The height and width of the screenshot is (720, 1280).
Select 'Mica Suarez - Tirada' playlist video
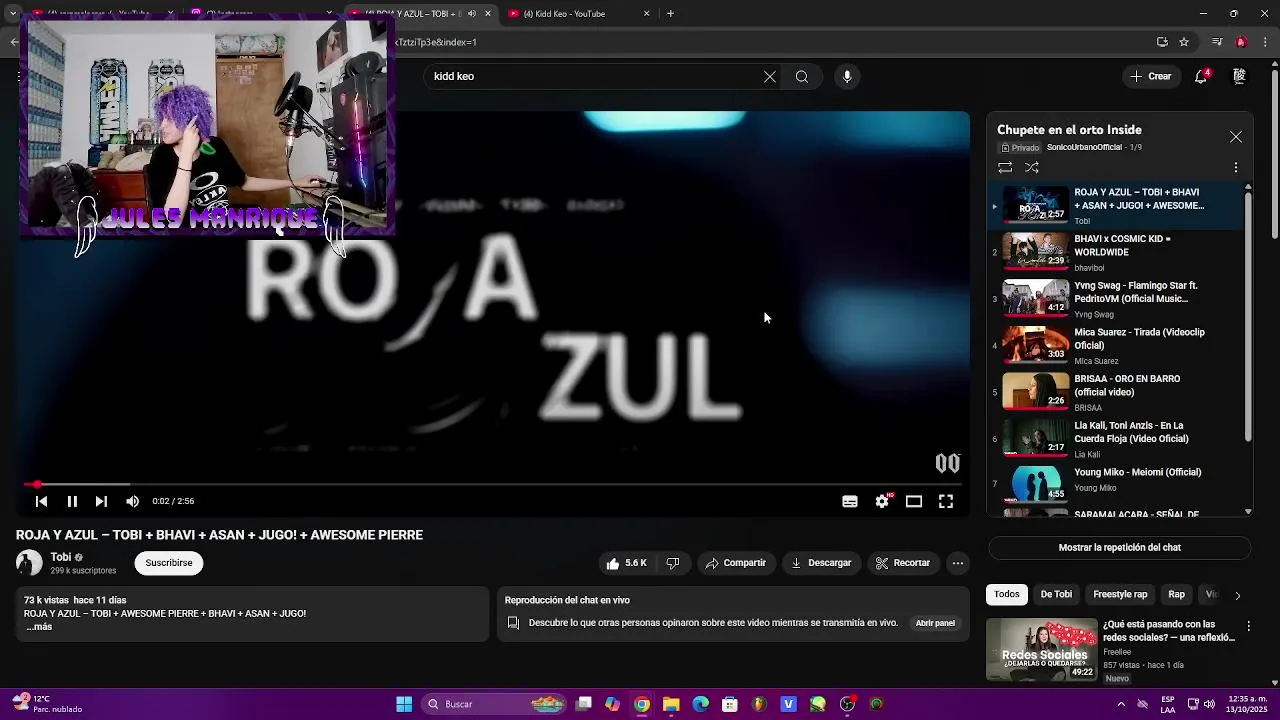click(1115, 346)
